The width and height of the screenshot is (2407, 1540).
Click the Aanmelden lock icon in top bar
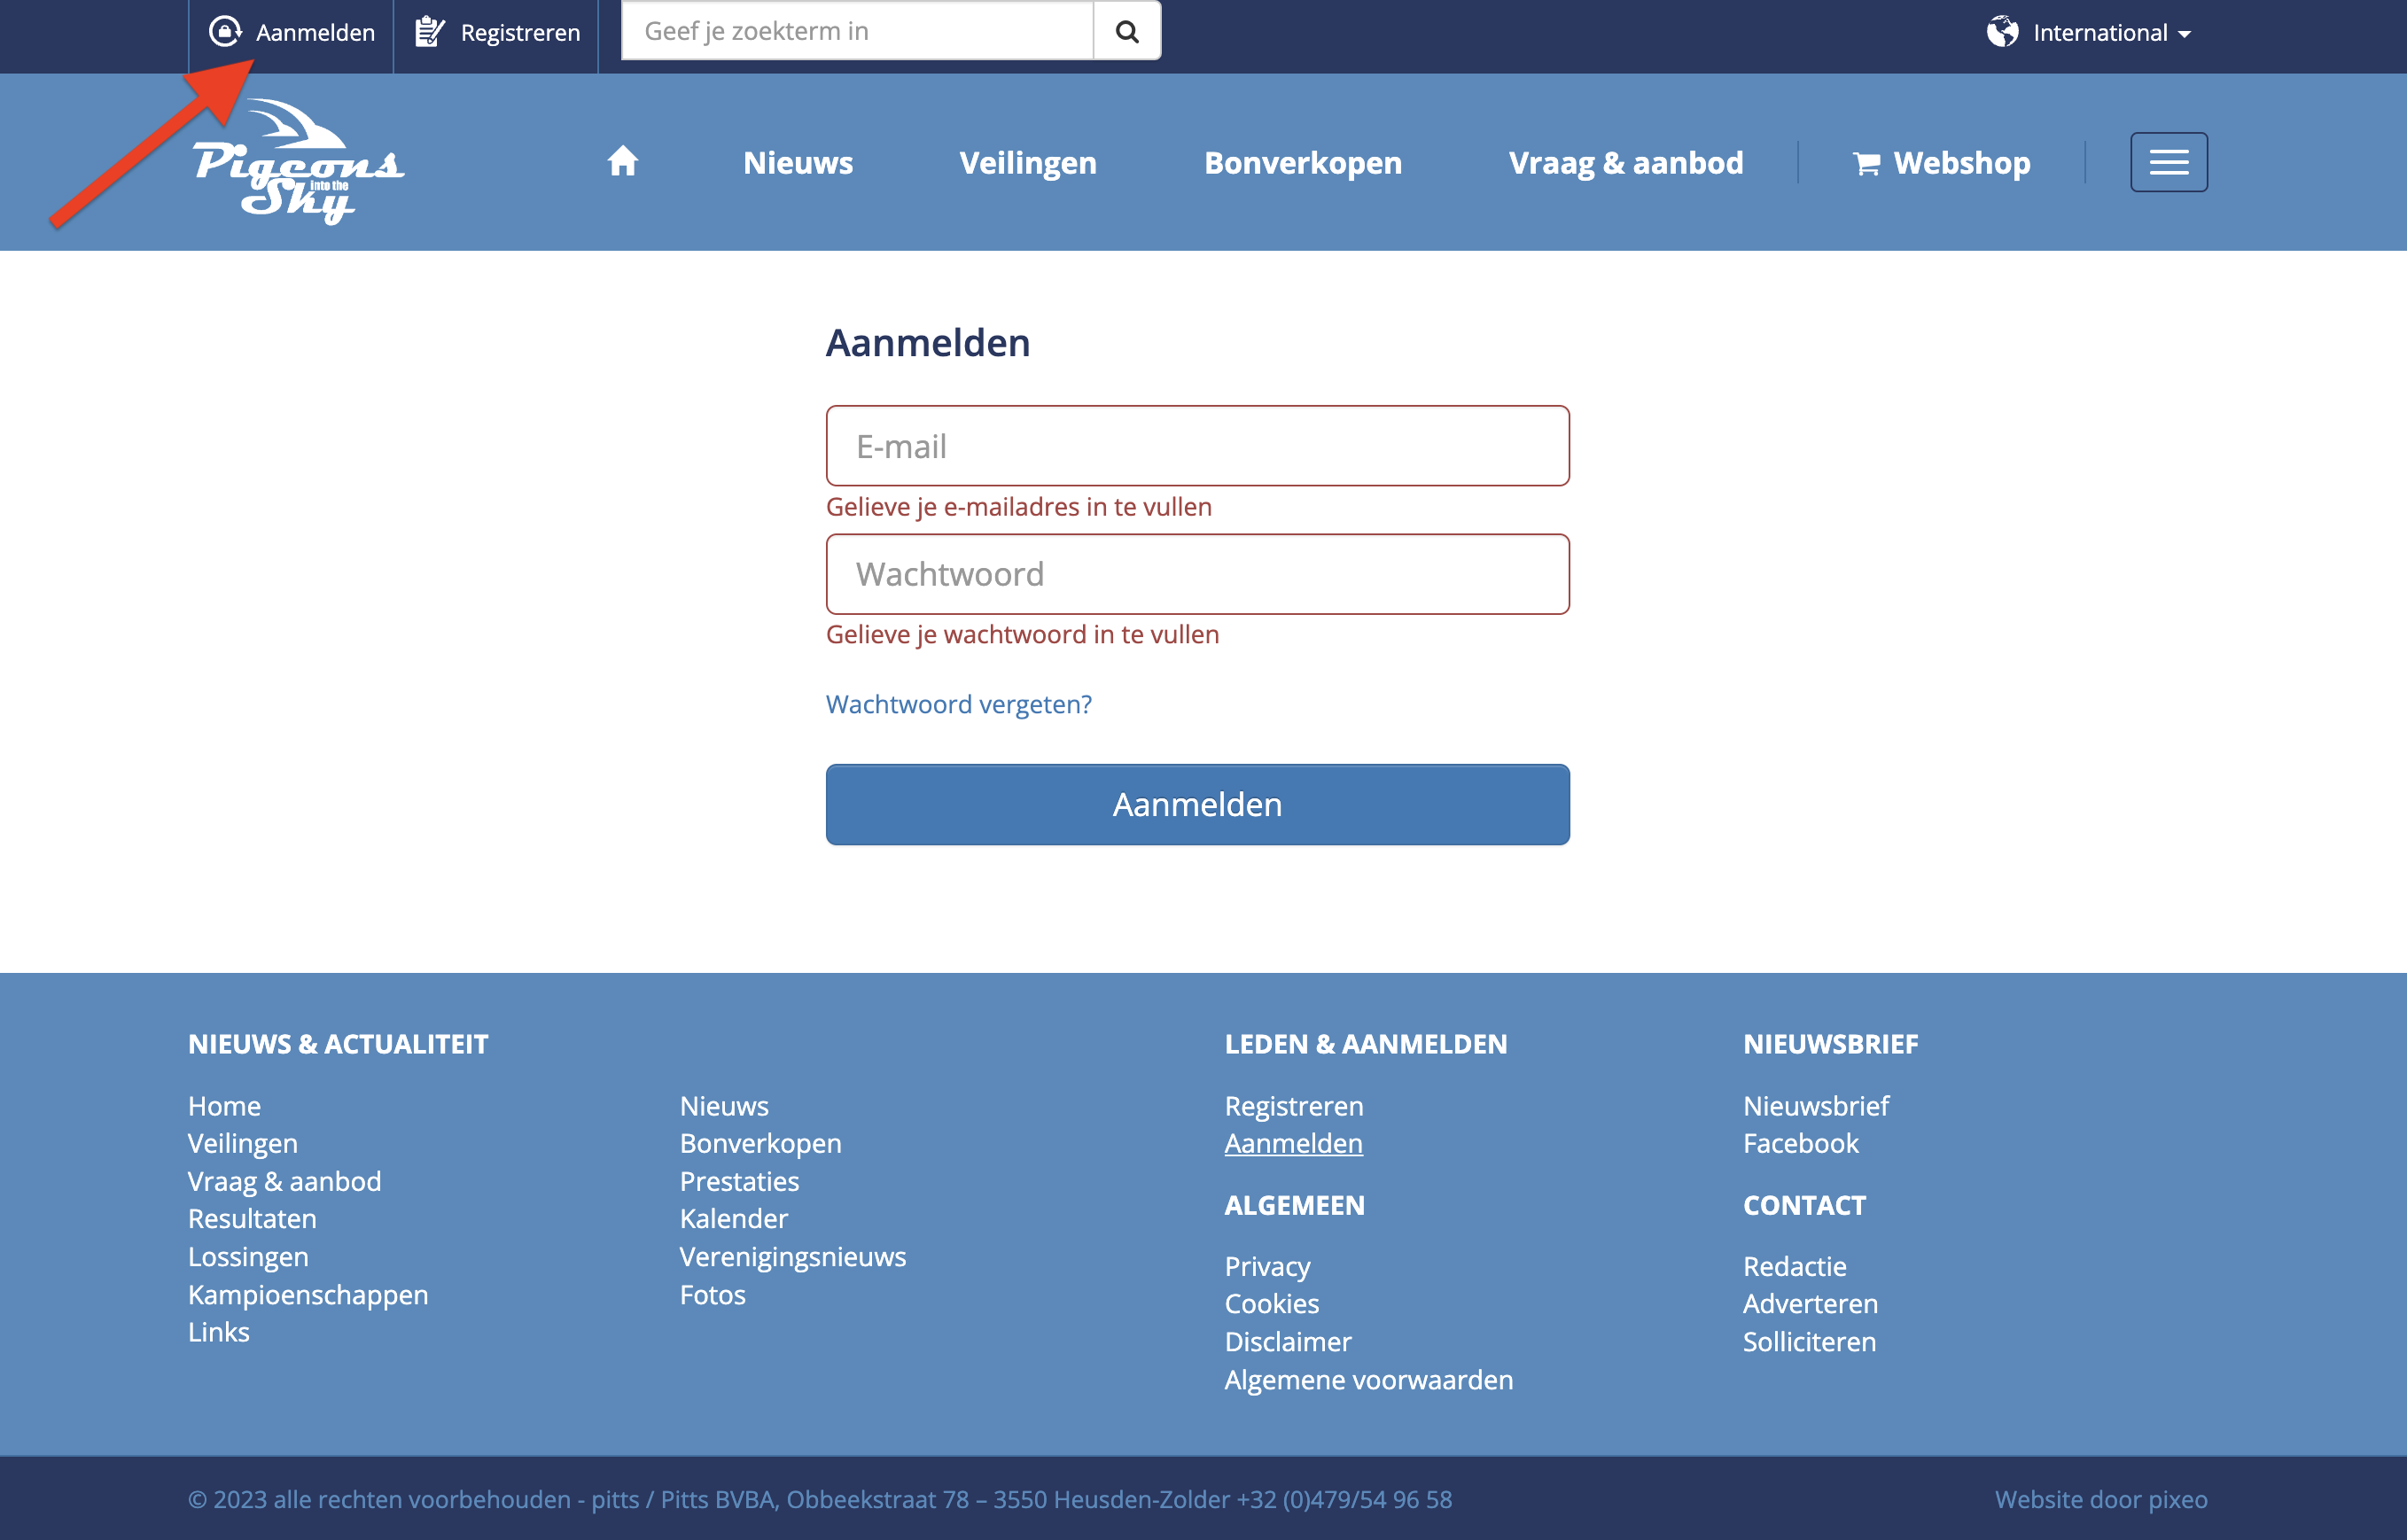point(225,32)
